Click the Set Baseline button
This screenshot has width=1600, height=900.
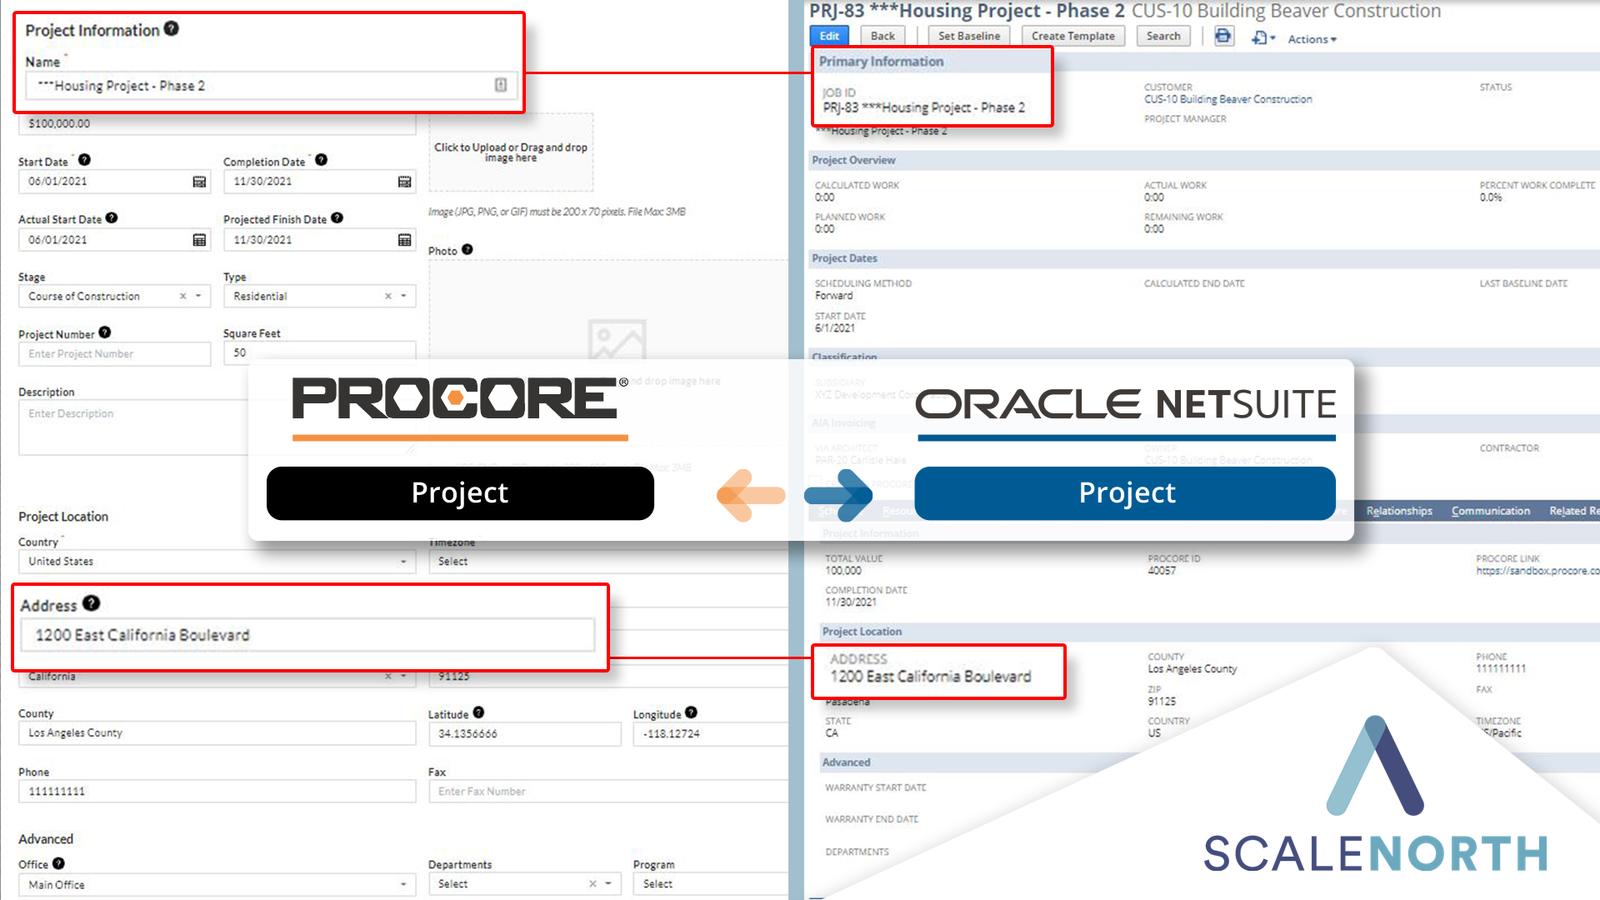point(969,36)
